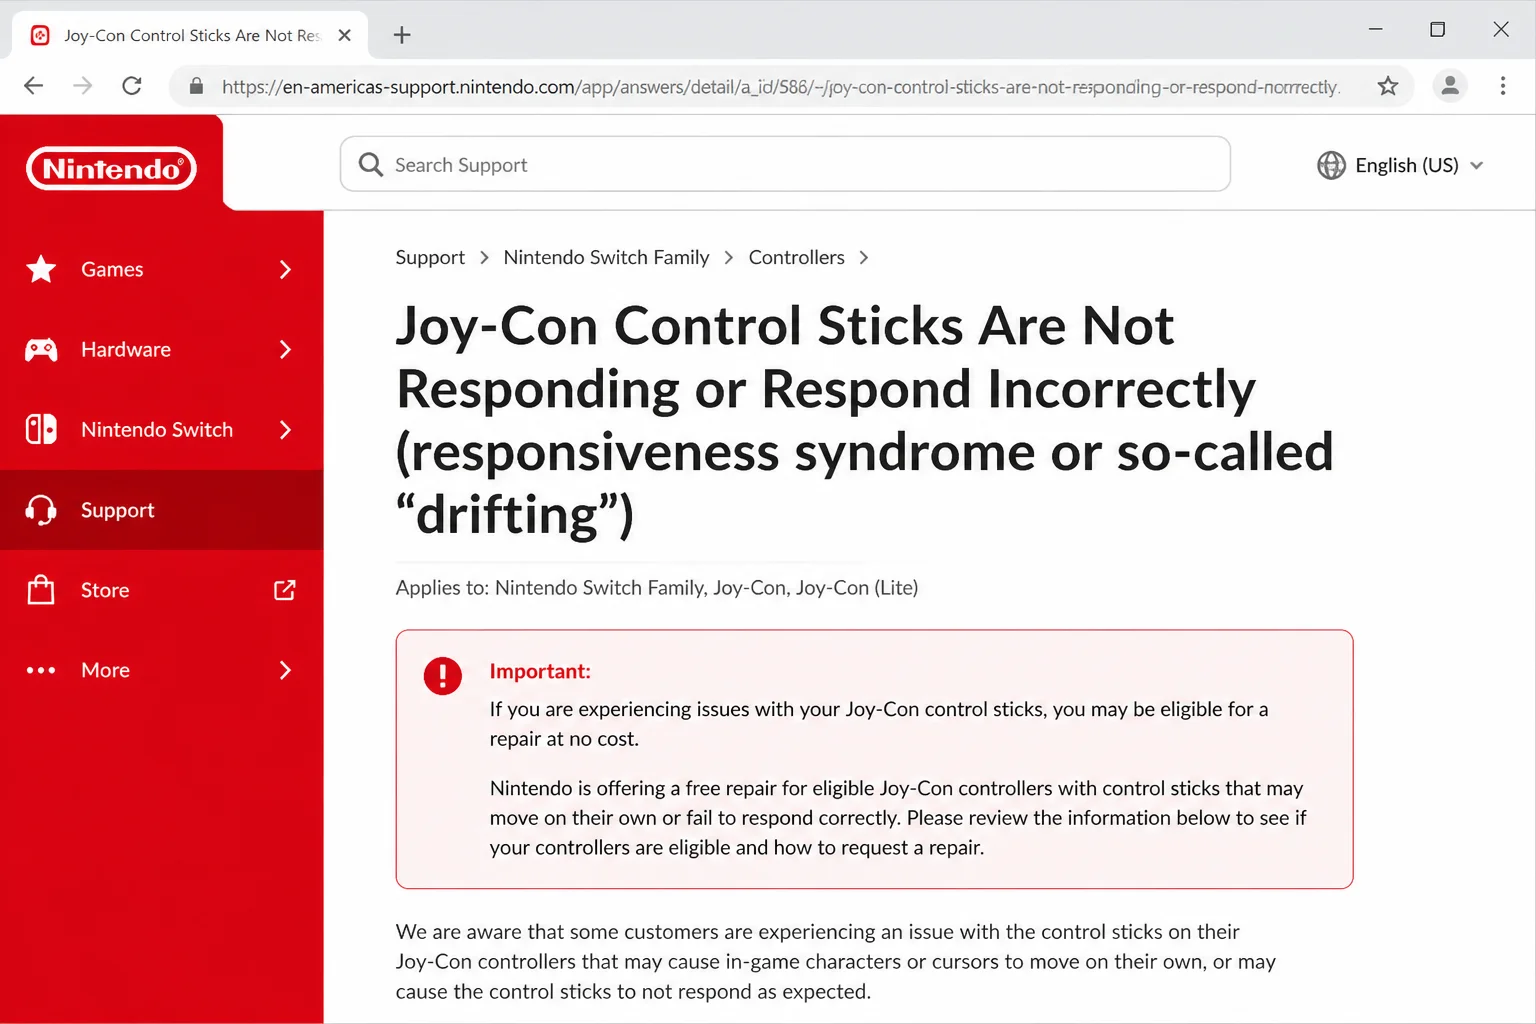The image size is (1536, 1024).
Task: Click the "If you are experiencing issues" sentence
Action: pyautogui.click(x=879, y=723)
